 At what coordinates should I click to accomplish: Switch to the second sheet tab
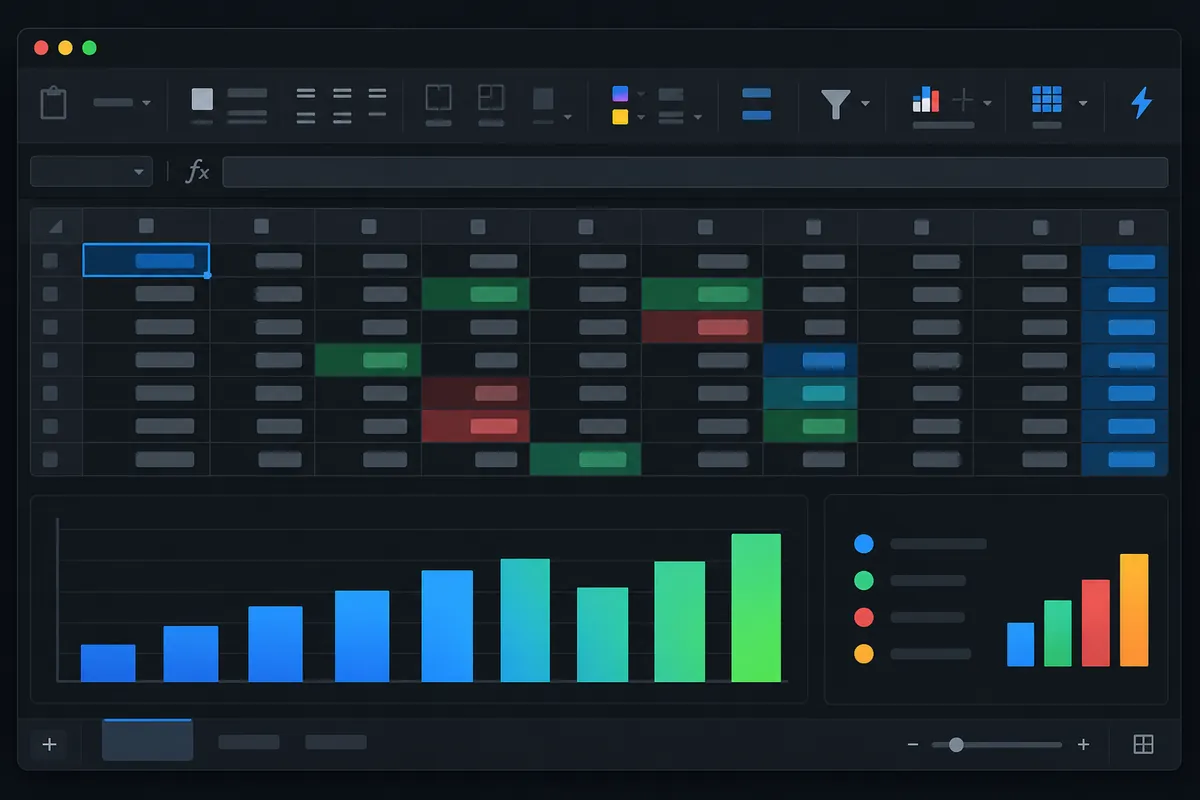tap(249, 742)
